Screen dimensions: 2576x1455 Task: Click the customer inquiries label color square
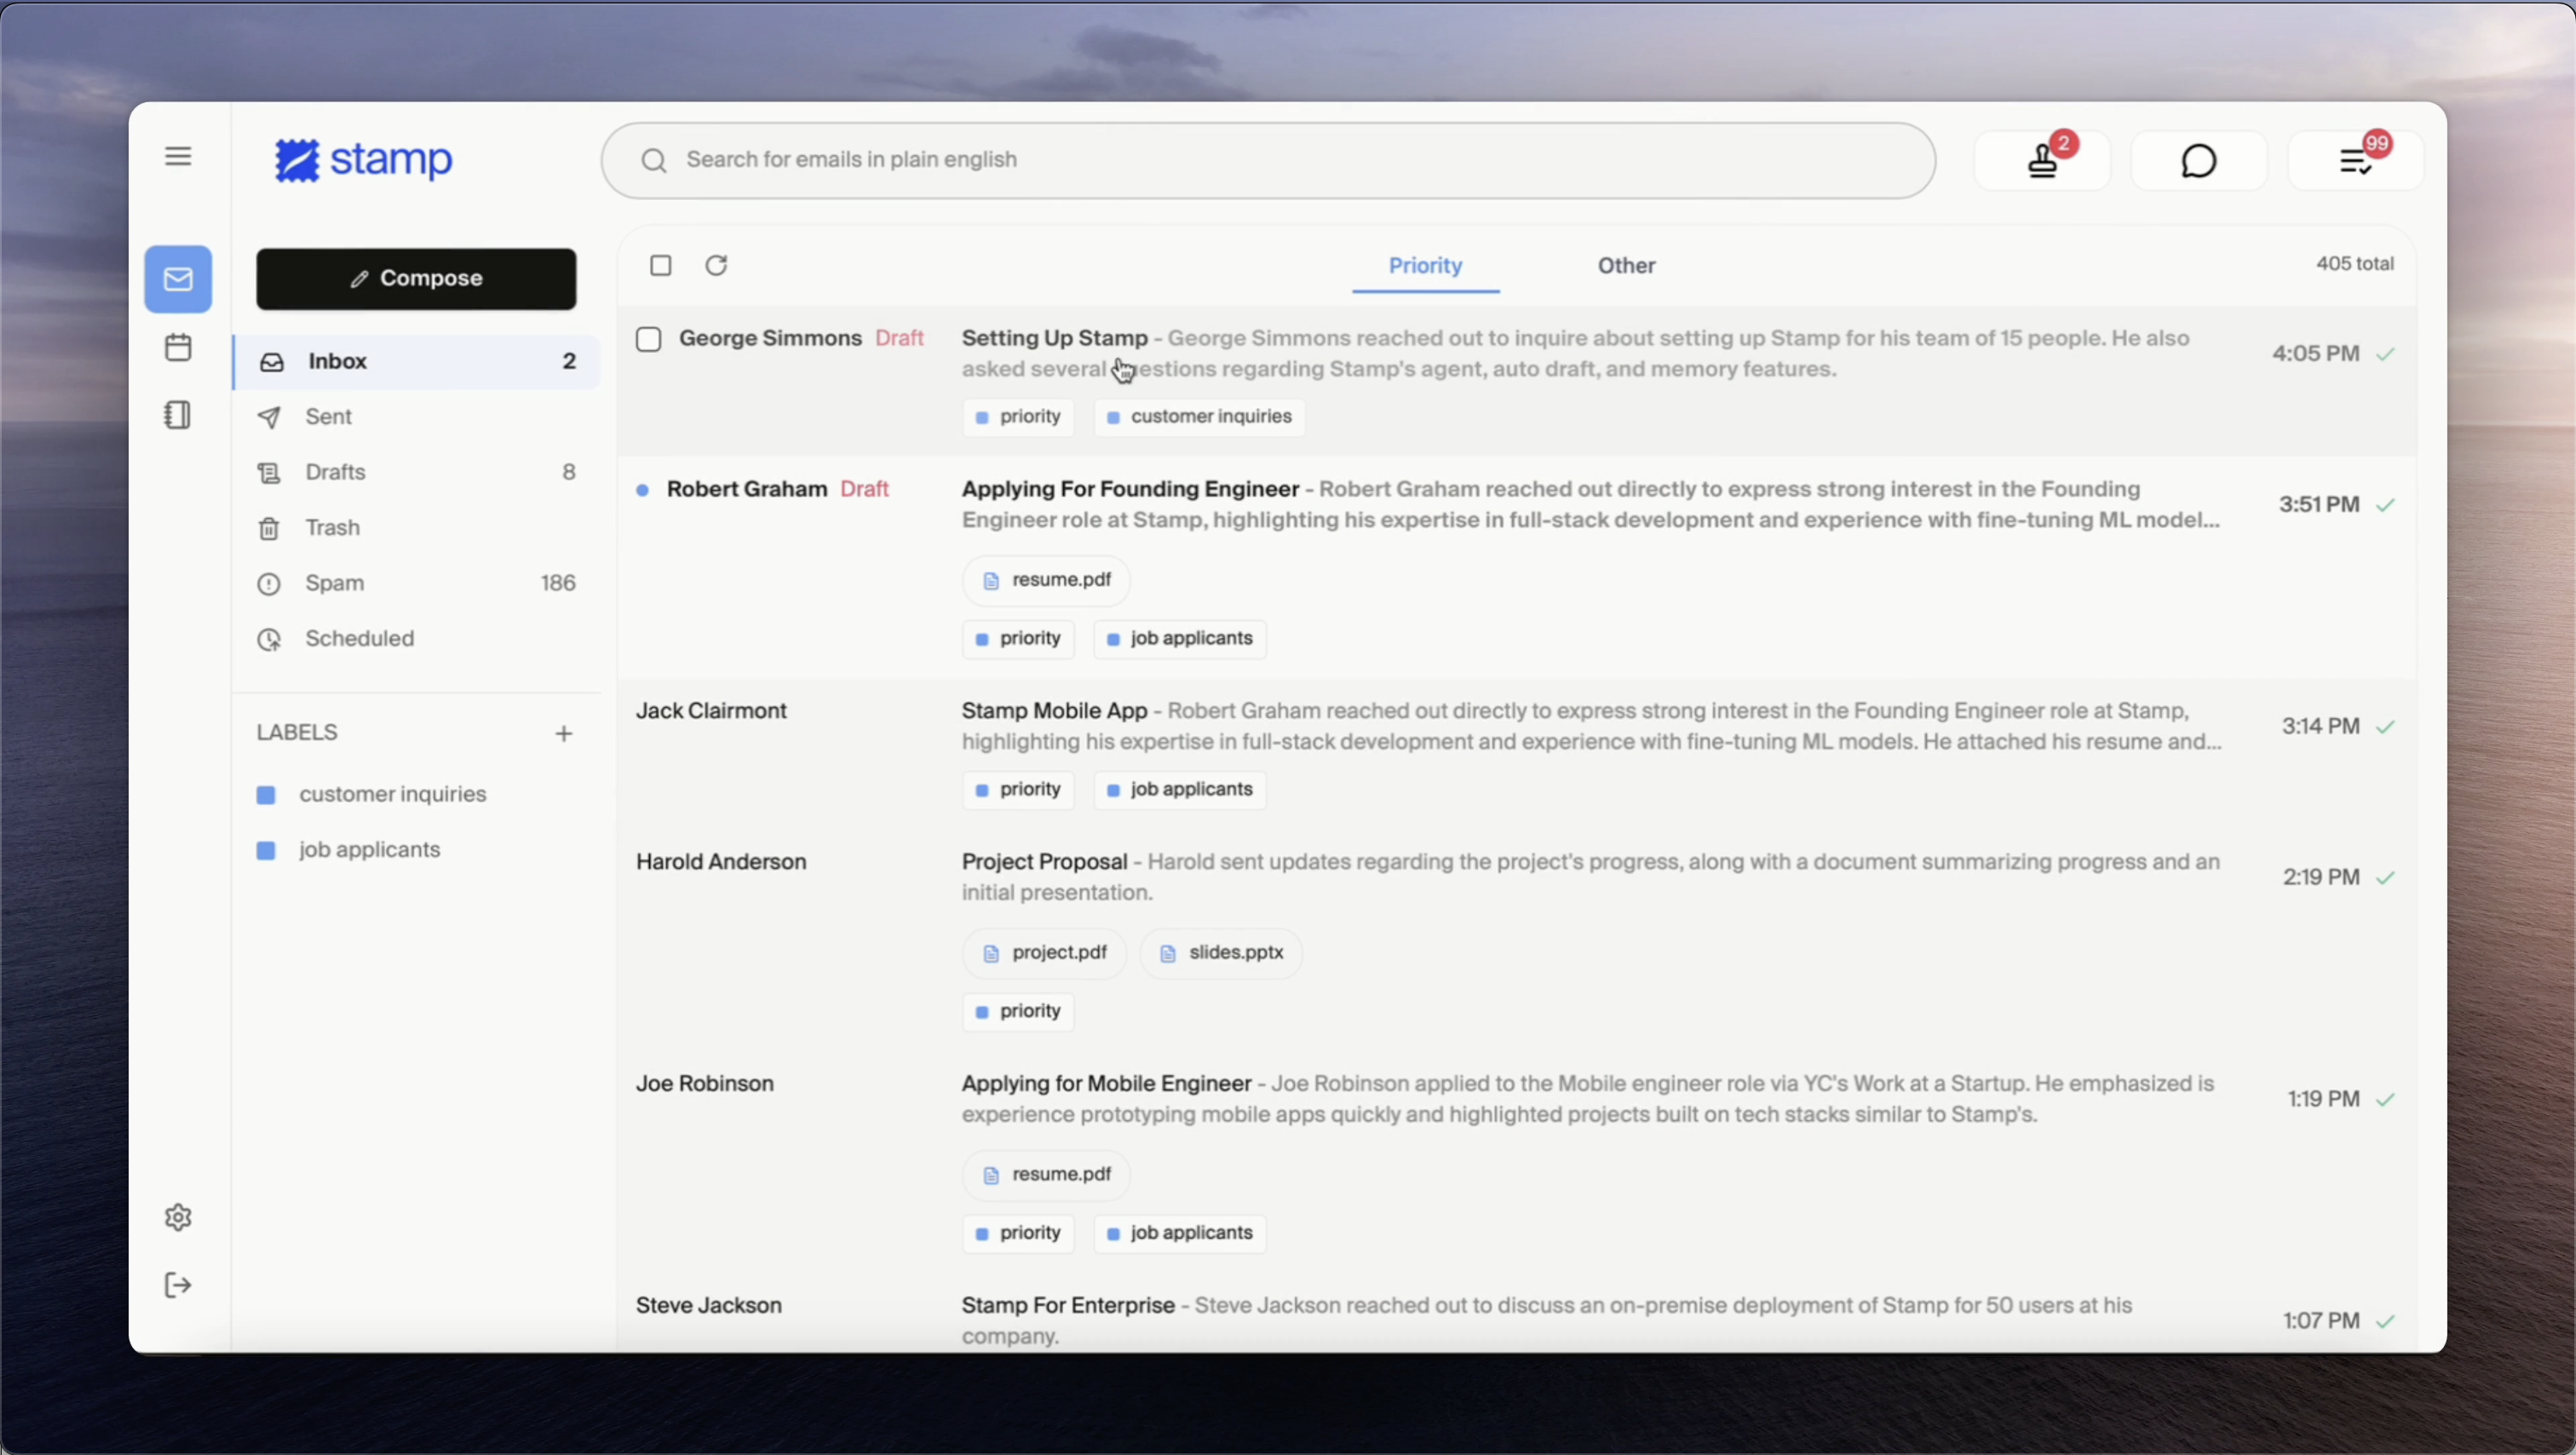pyautogui.click(x=266, y=795)
